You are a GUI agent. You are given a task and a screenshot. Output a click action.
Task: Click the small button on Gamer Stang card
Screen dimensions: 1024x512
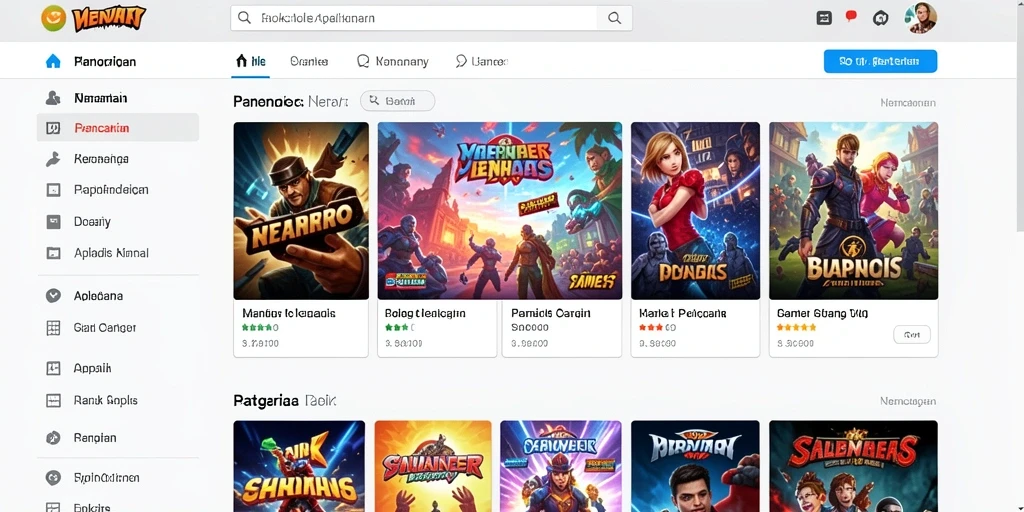(912, 335)
